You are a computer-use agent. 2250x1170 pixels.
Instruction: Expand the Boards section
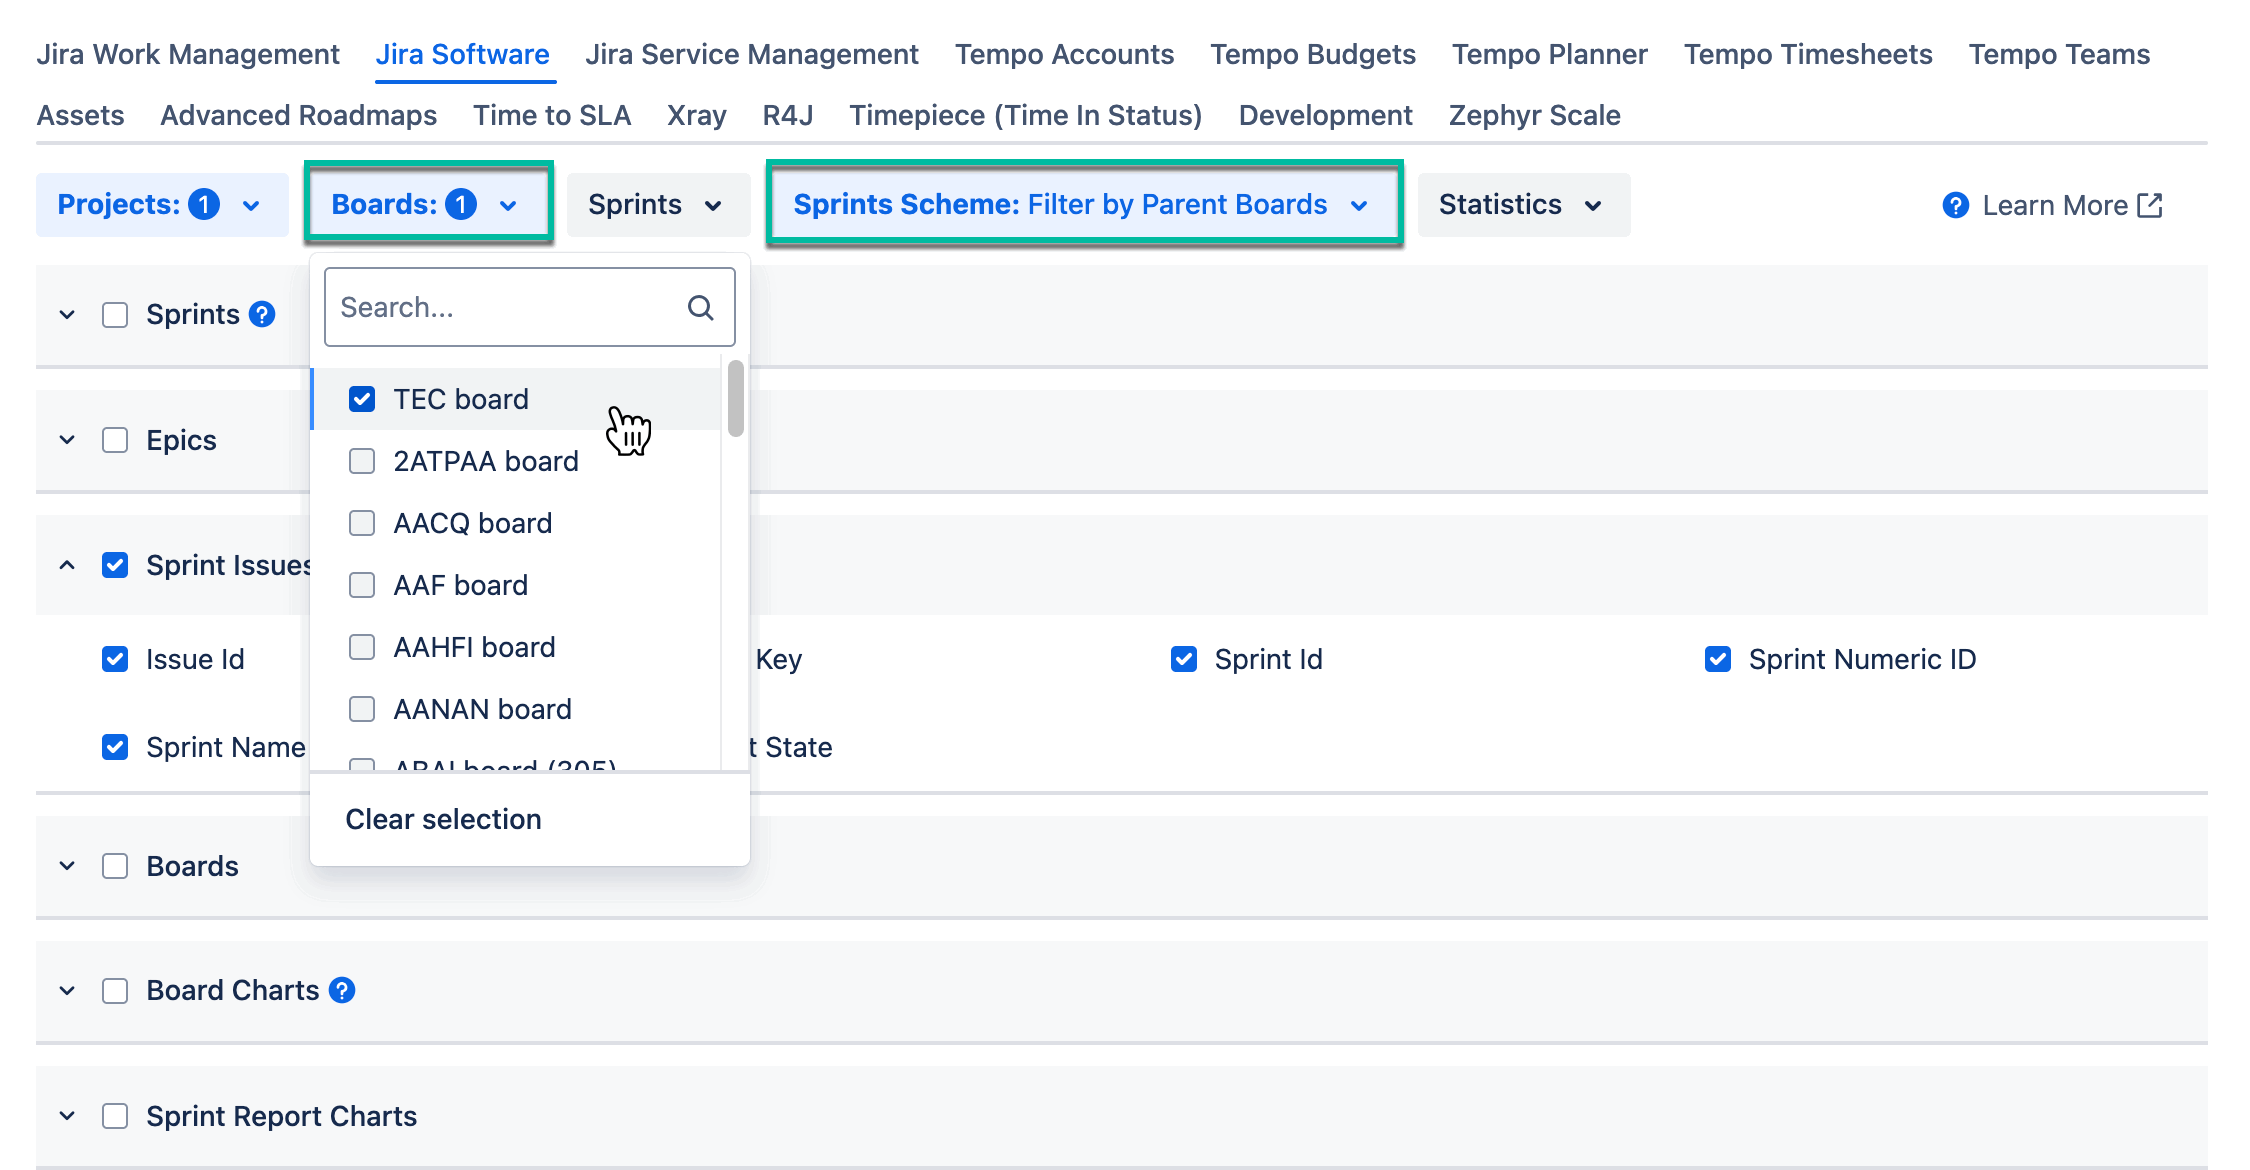(66, 866)
